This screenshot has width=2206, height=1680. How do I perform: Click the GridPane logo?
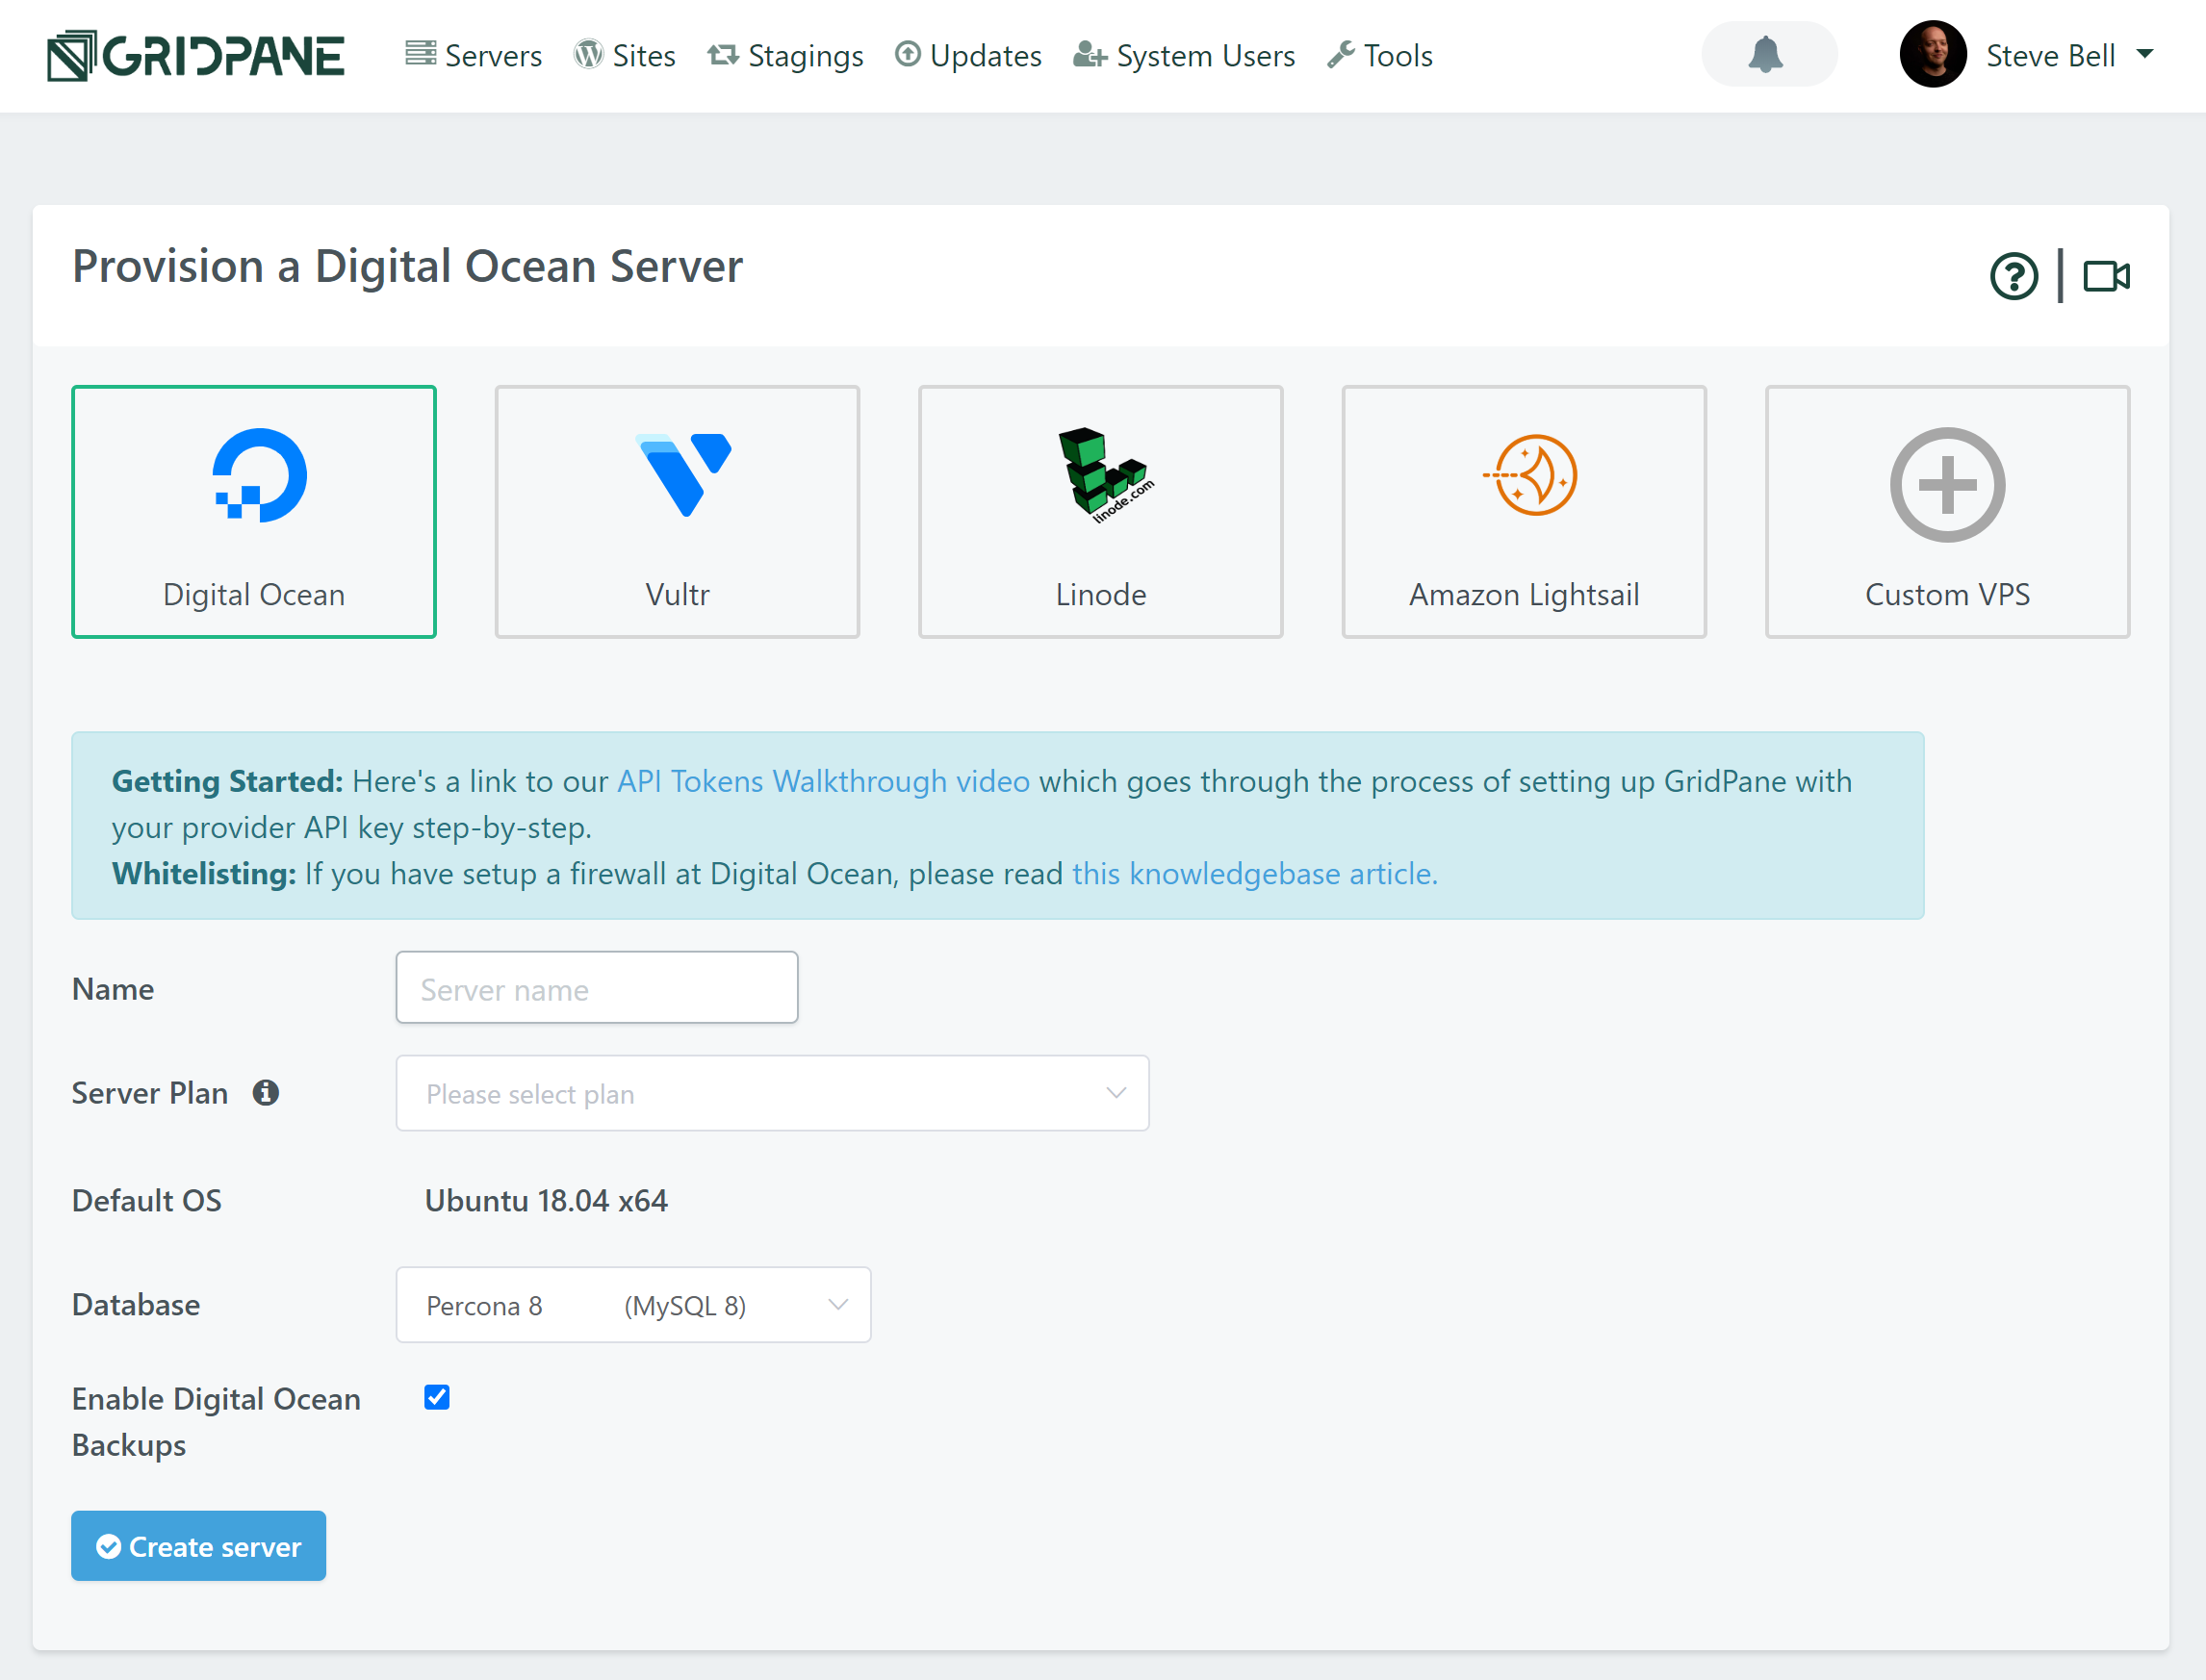196,56
